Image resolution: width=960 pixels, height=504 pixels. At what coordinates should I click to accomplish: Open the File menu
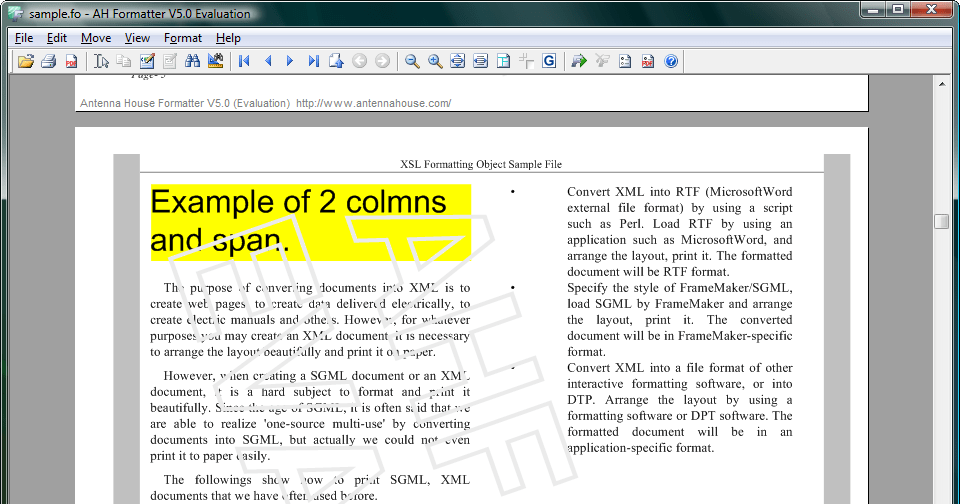[24, 38]
